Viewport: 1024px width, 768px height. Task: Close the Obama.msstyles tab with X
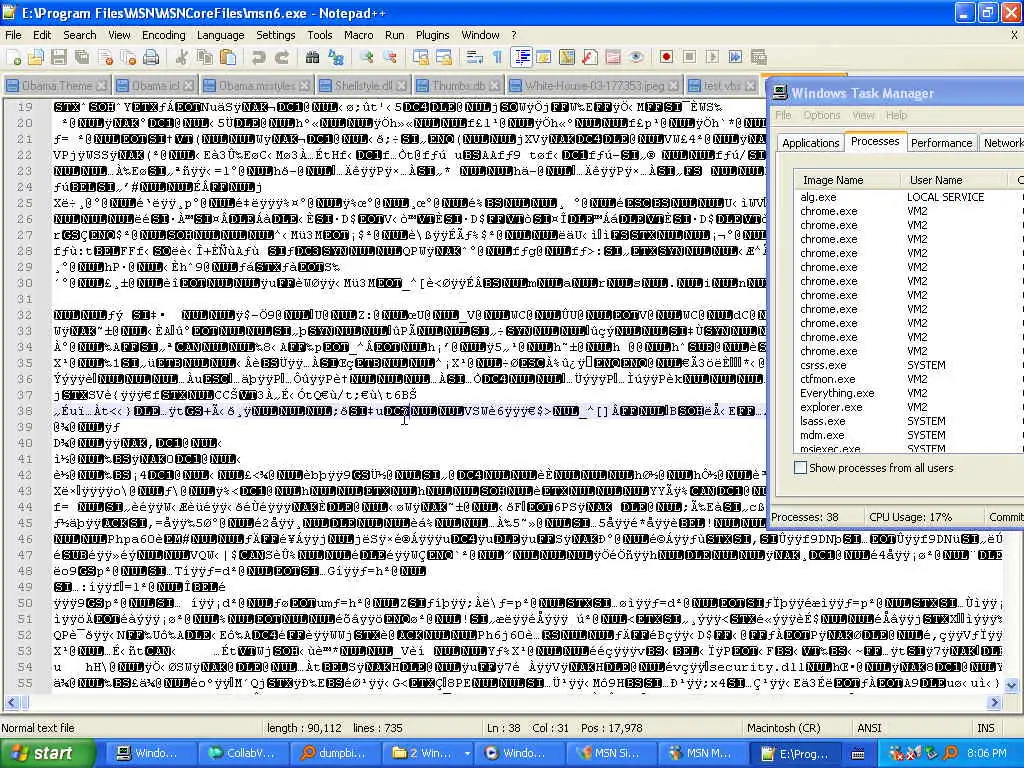(x=305, y=86)
